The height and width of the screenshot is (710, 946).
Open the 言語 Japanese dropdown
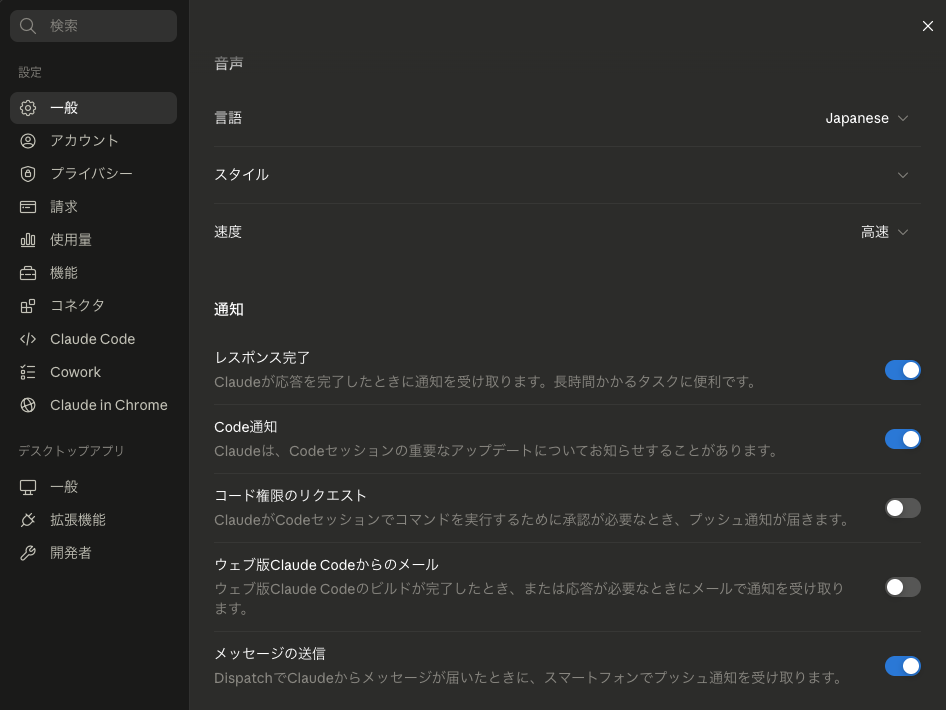(866, 118)
